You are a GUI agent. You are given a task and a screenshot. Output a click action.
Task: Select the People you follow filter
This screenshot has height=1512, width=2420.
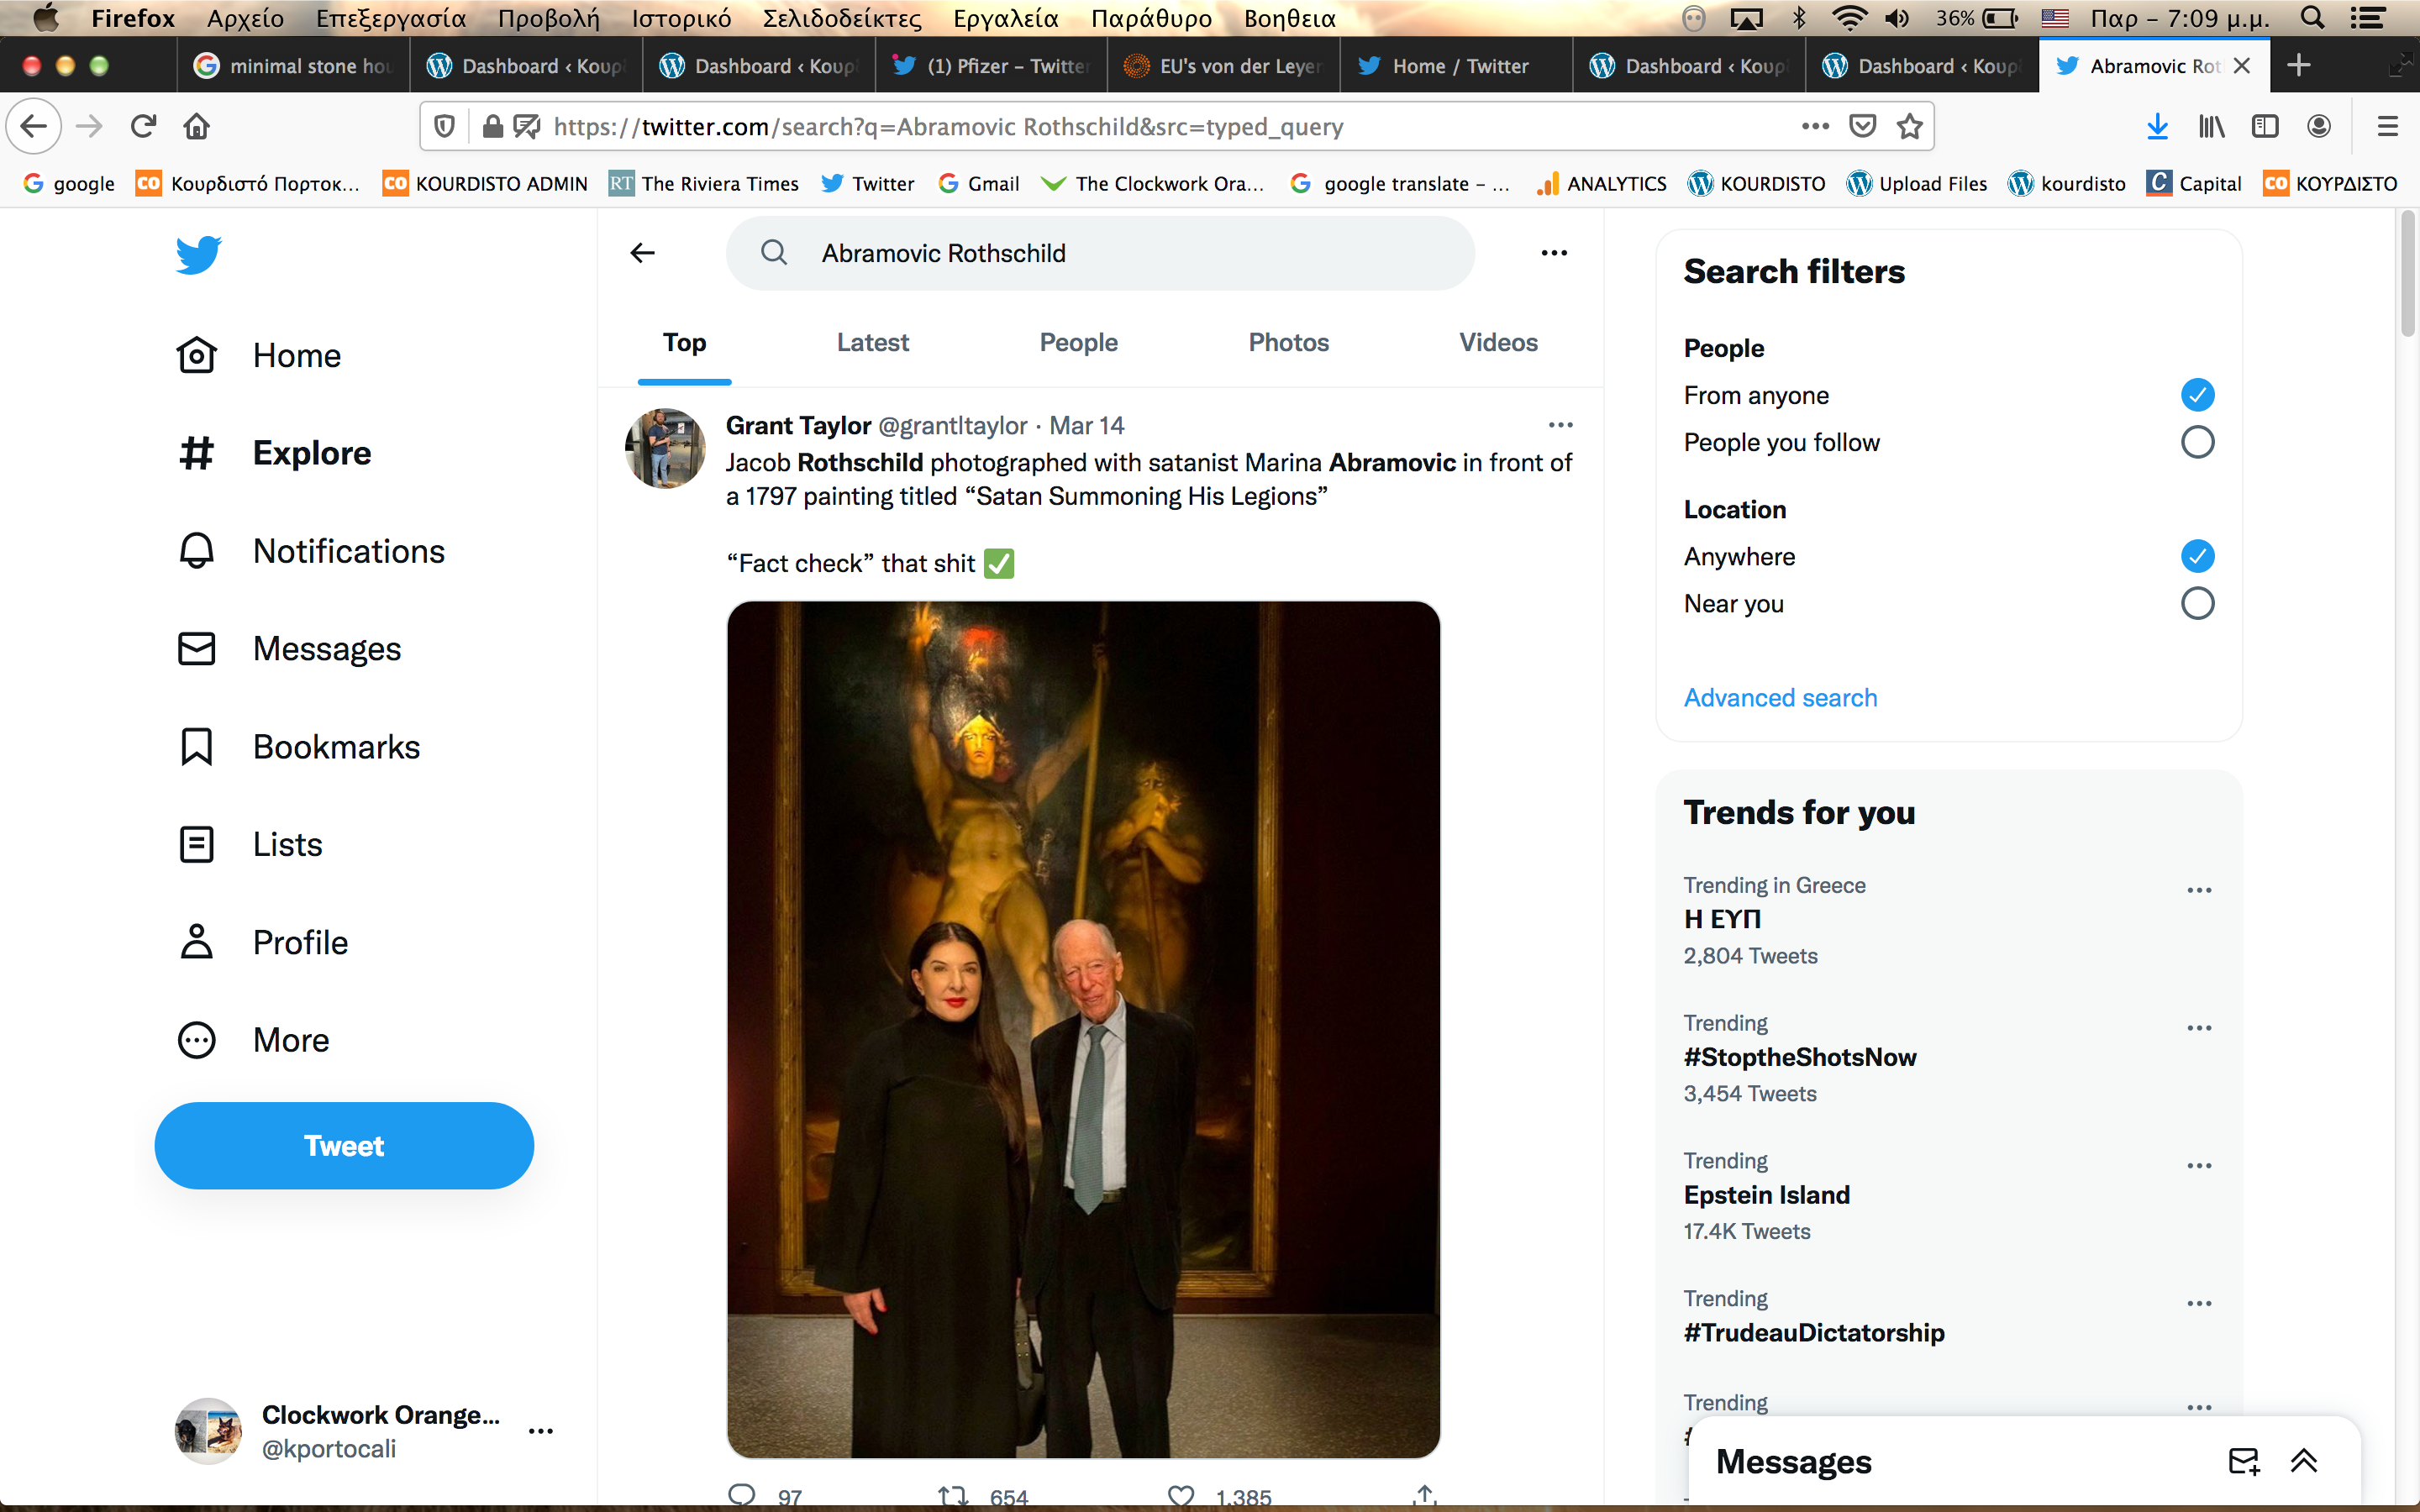[2197, 442]
